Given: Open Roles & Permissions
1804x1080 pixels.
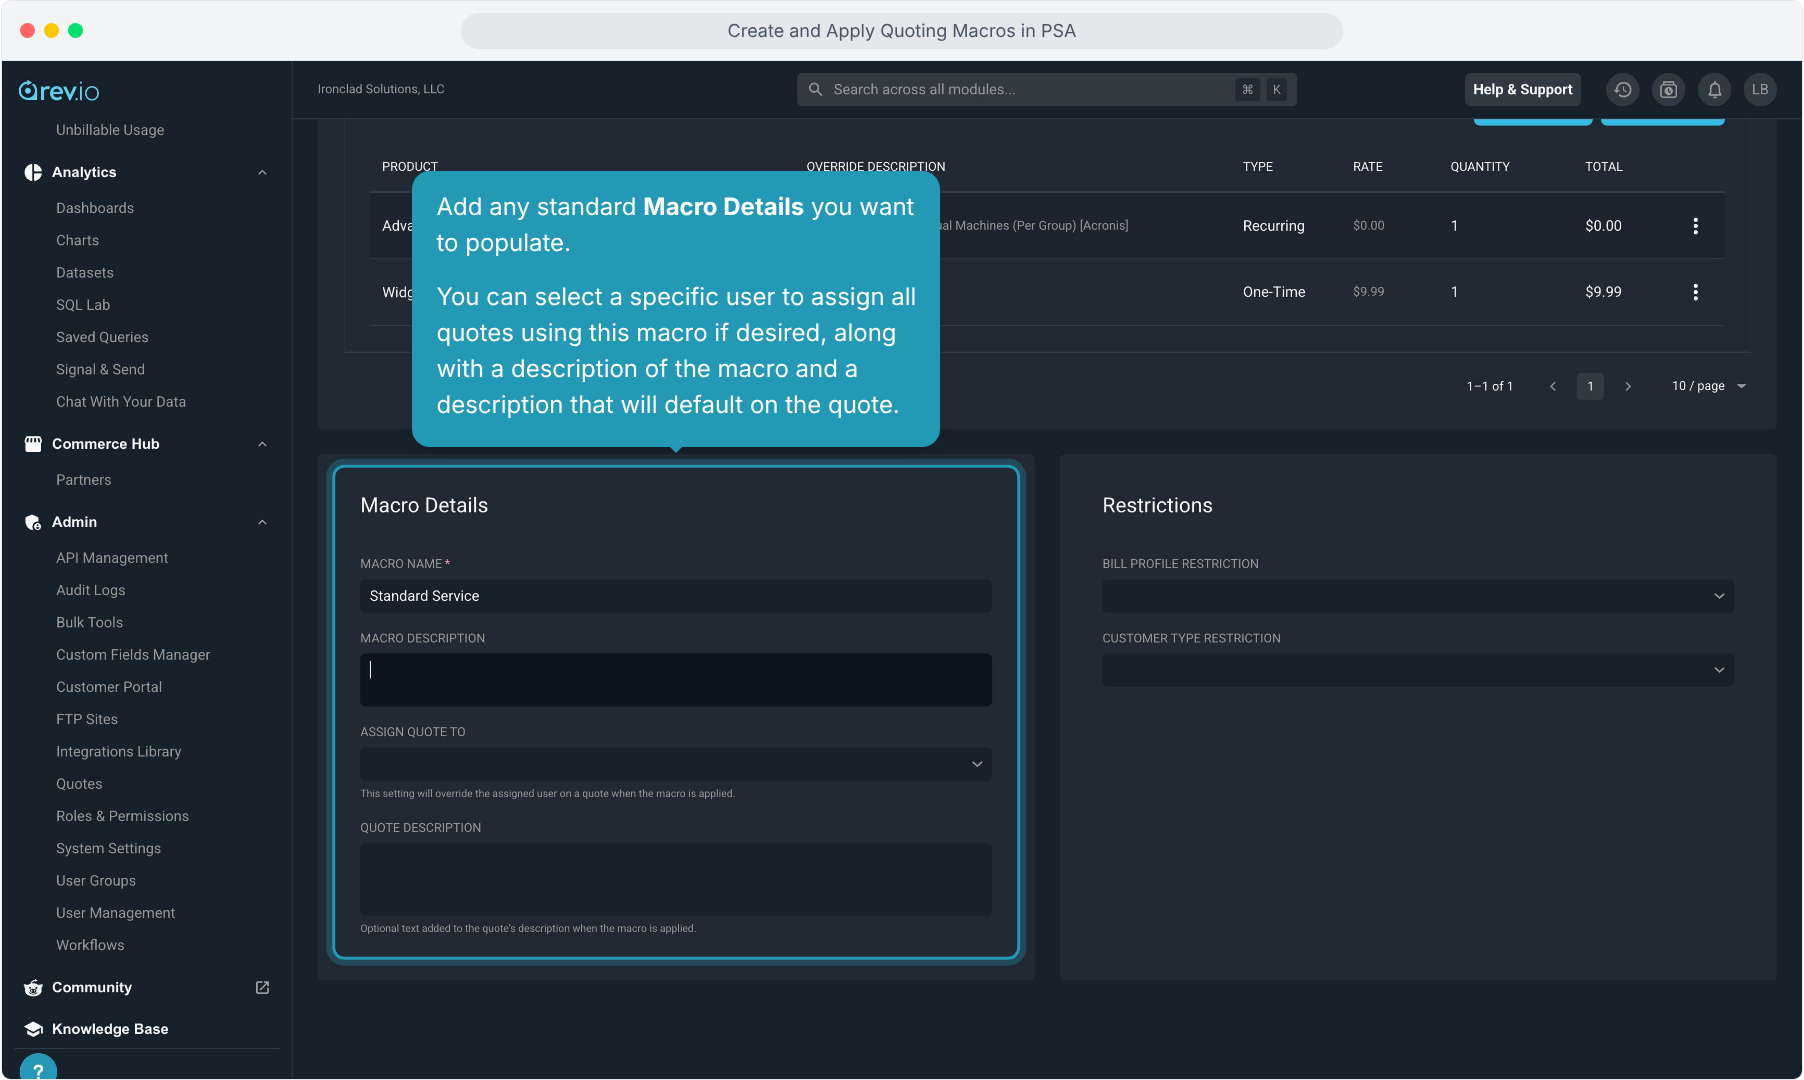Looking at the screenshot, I should pos(122,816).
